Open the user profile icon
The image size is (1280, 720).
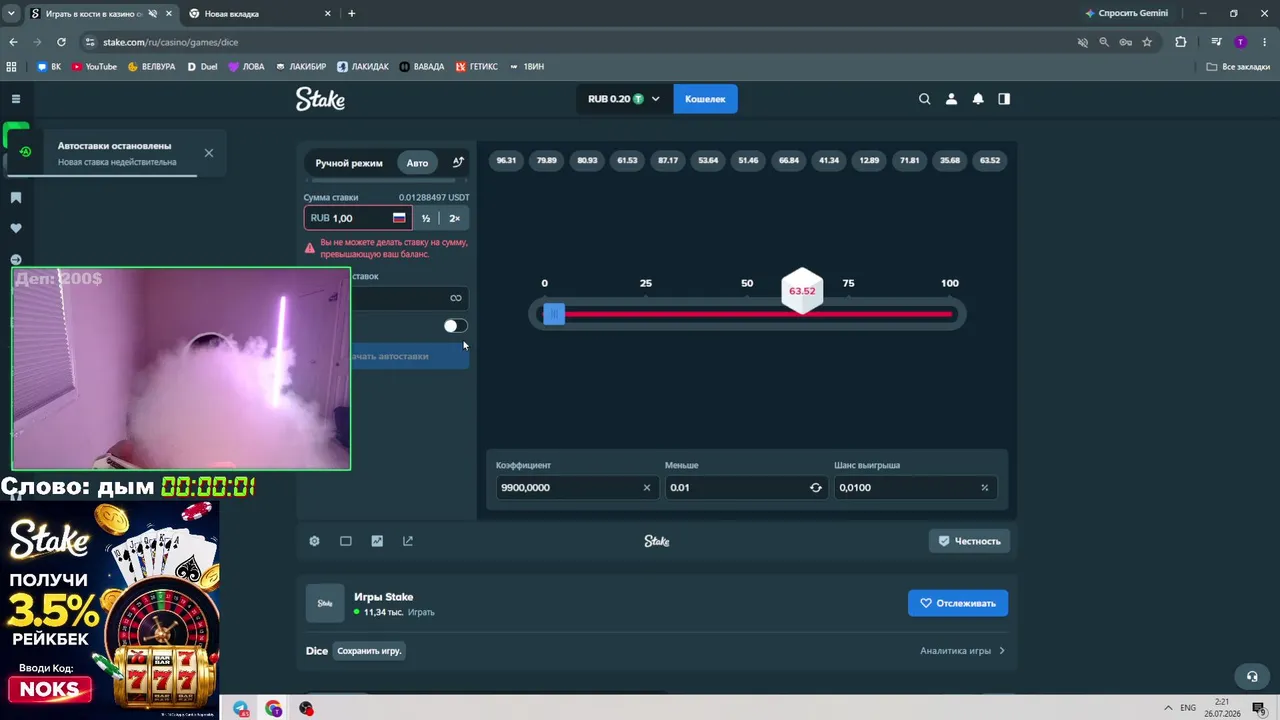(951, 99)
